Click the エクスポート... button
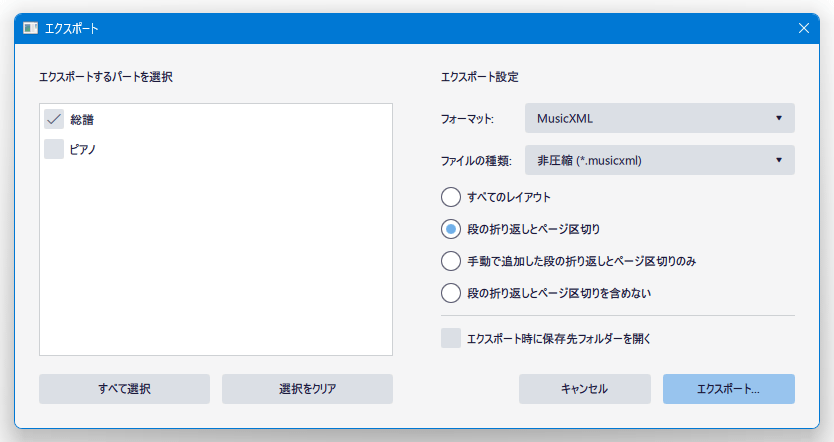 pos(729,389)
